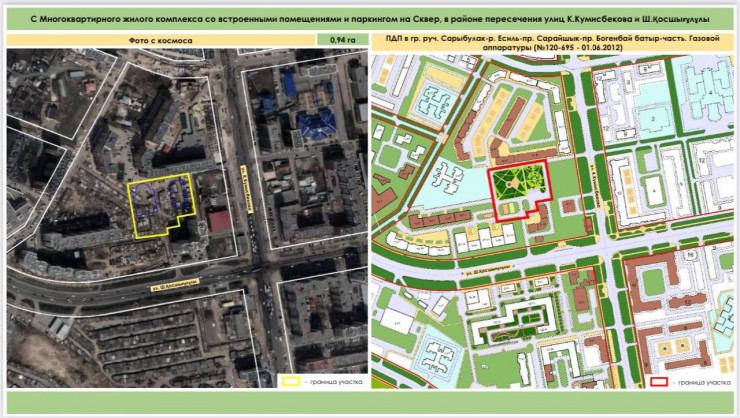Click building number 12 on the plan map
Image resolution: width=740 pixels, height=418 pixels.
click(704, 158)
